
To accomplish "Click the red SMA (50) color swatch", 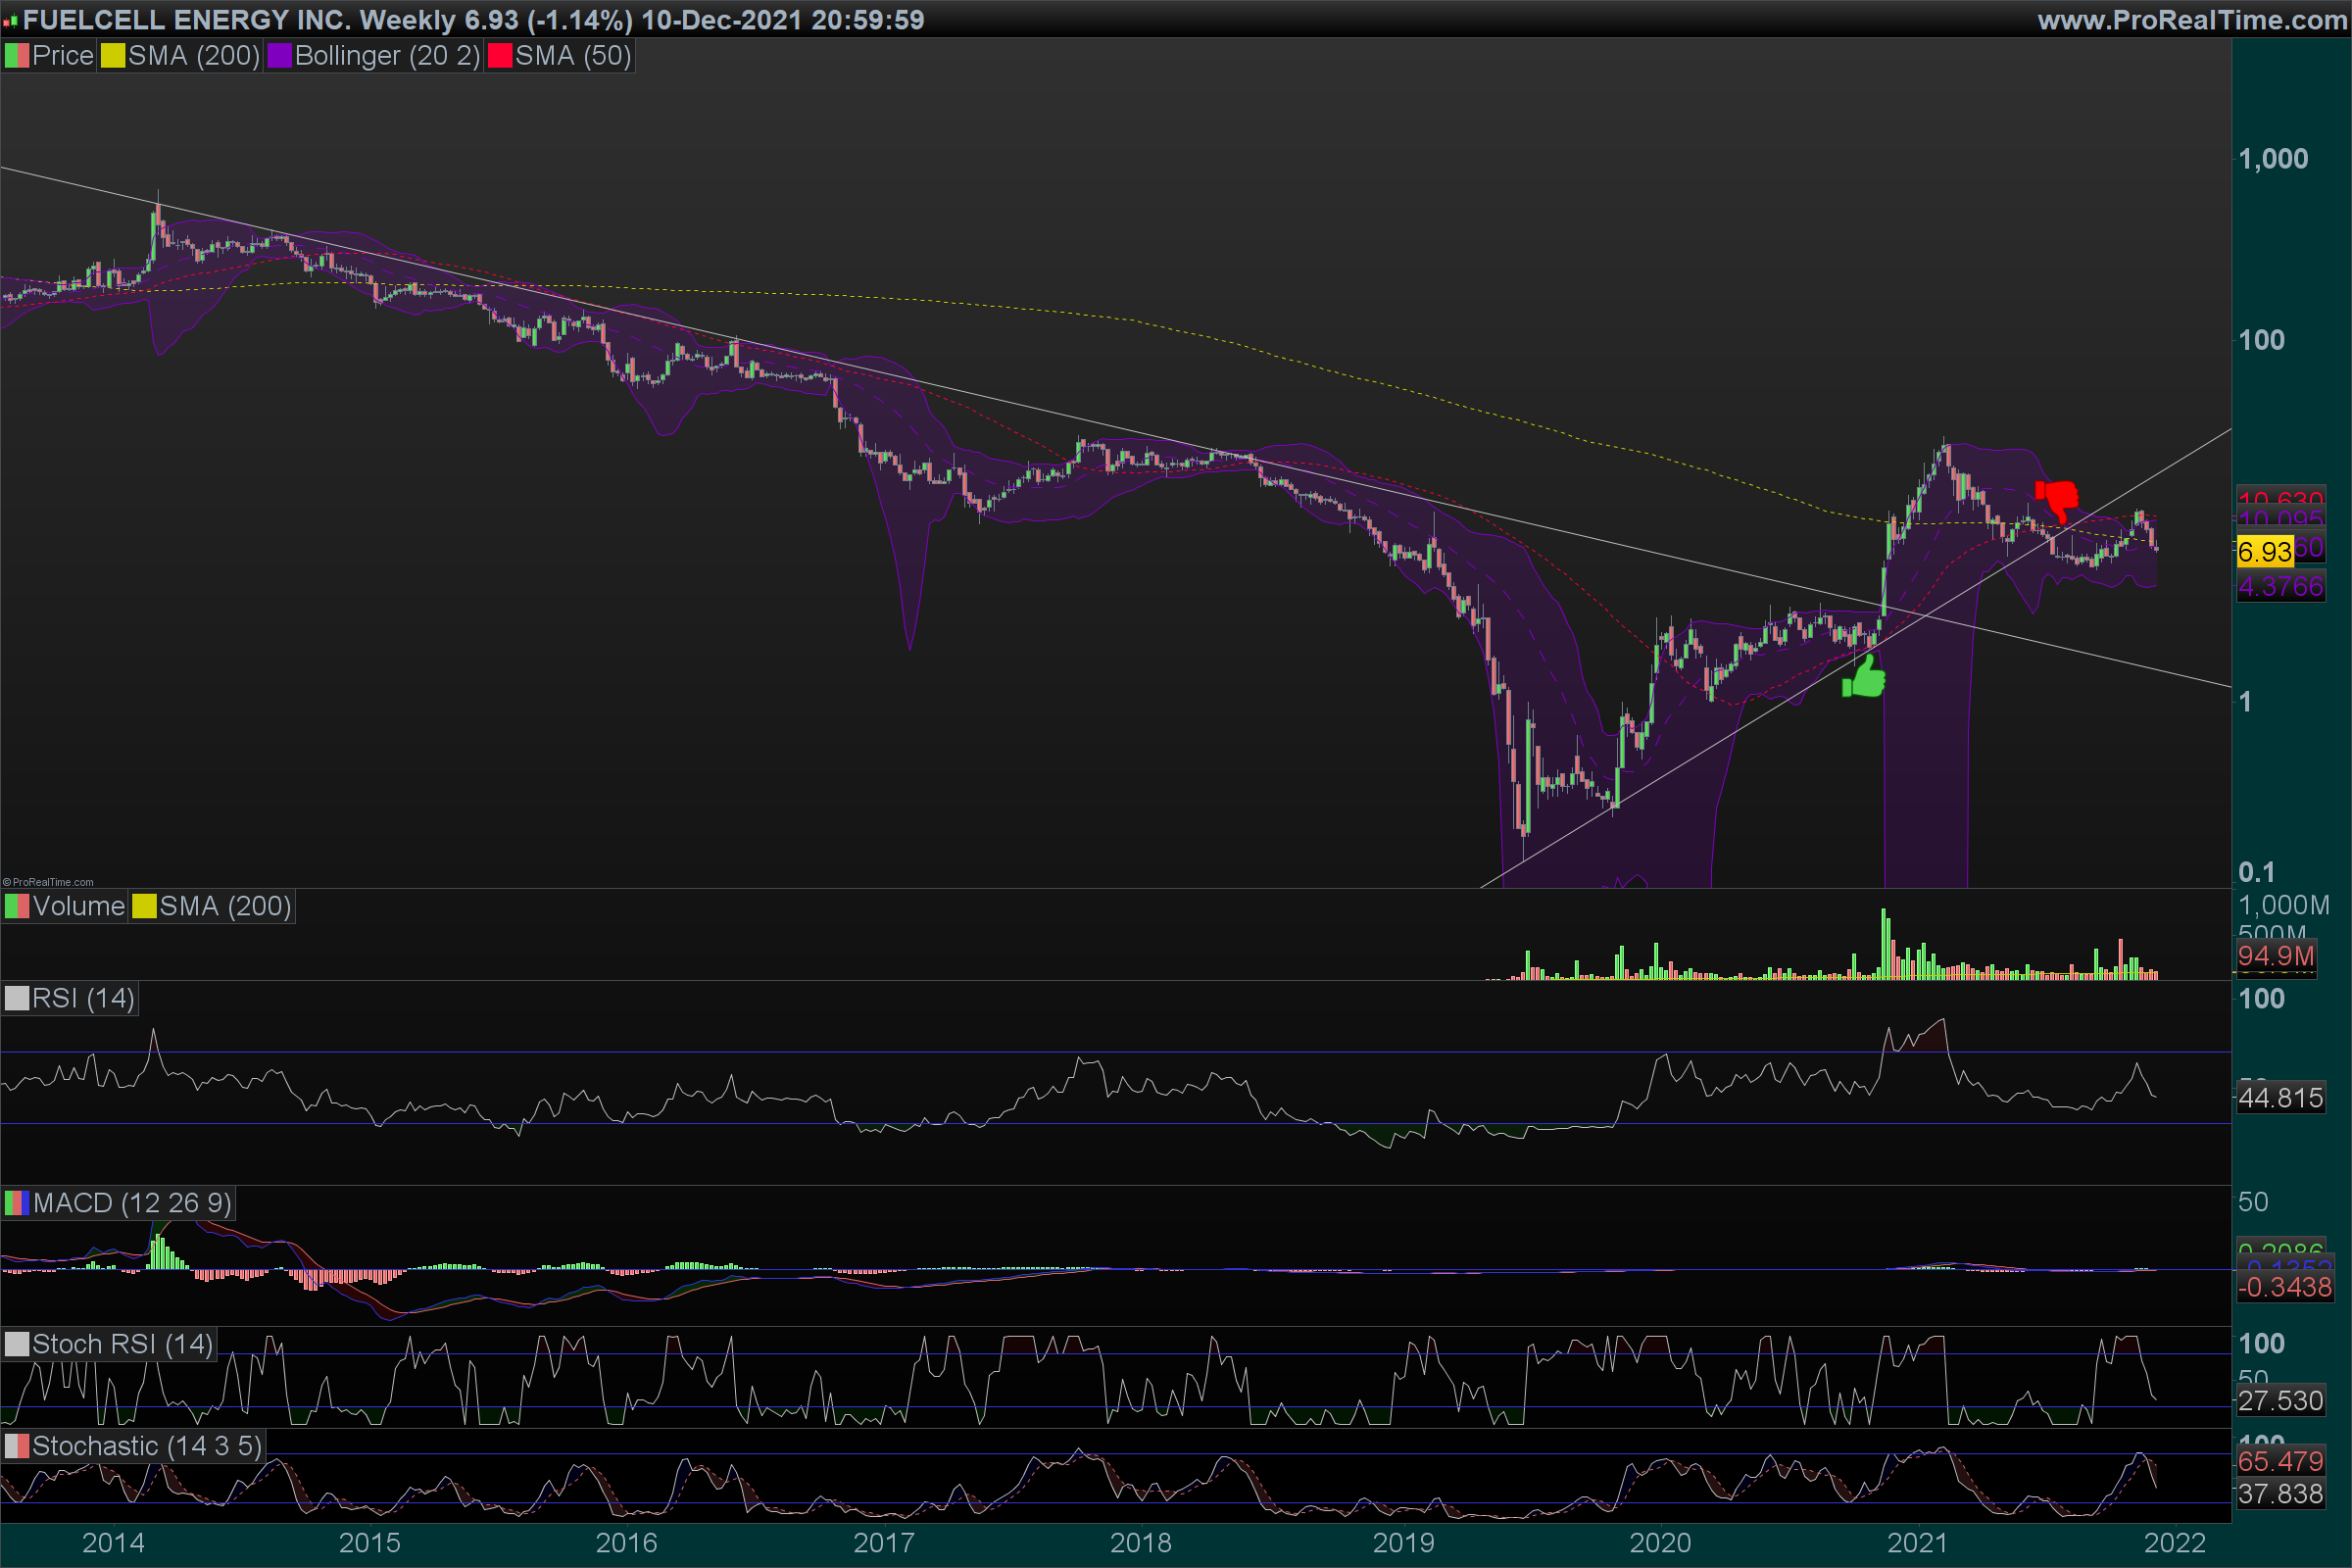I will tap(500, 56).
